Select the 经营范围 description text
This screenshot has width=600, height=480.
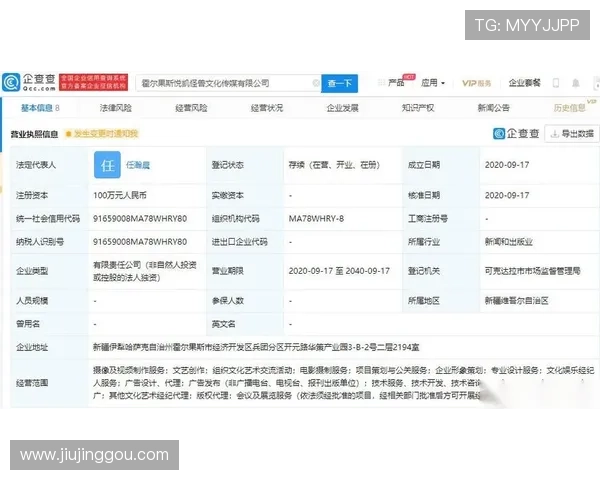tap(343, 383)
